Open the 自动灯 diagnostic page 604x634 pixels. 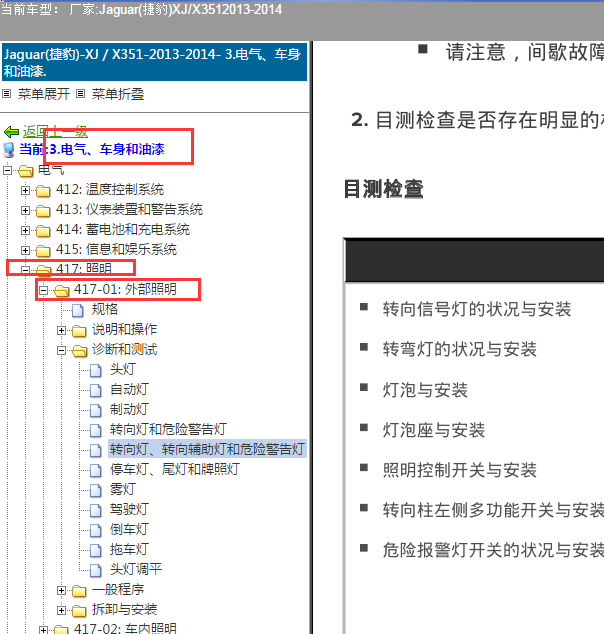click(x=129, y=389)
